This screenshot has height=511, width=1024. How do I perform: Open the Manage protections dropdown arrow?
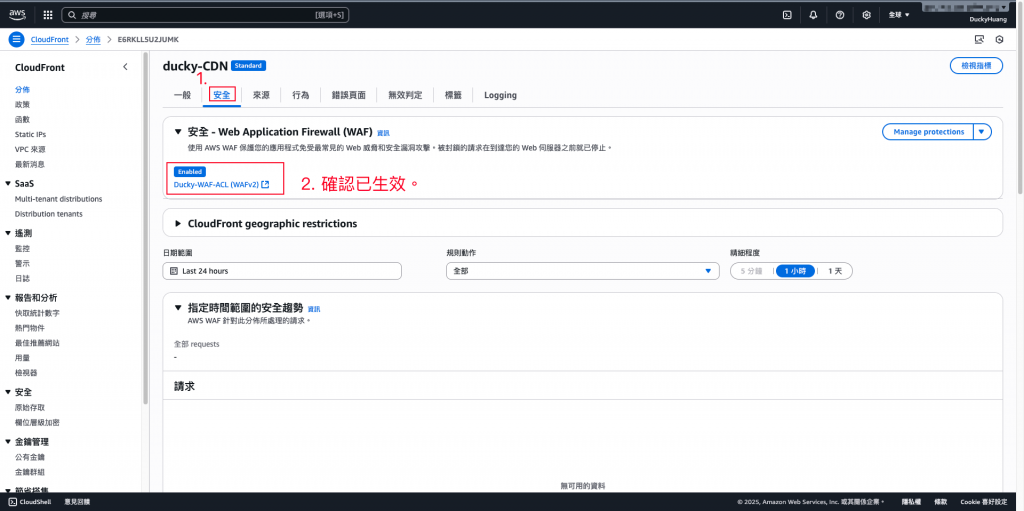pyautogui.click(x=982, y=131)
